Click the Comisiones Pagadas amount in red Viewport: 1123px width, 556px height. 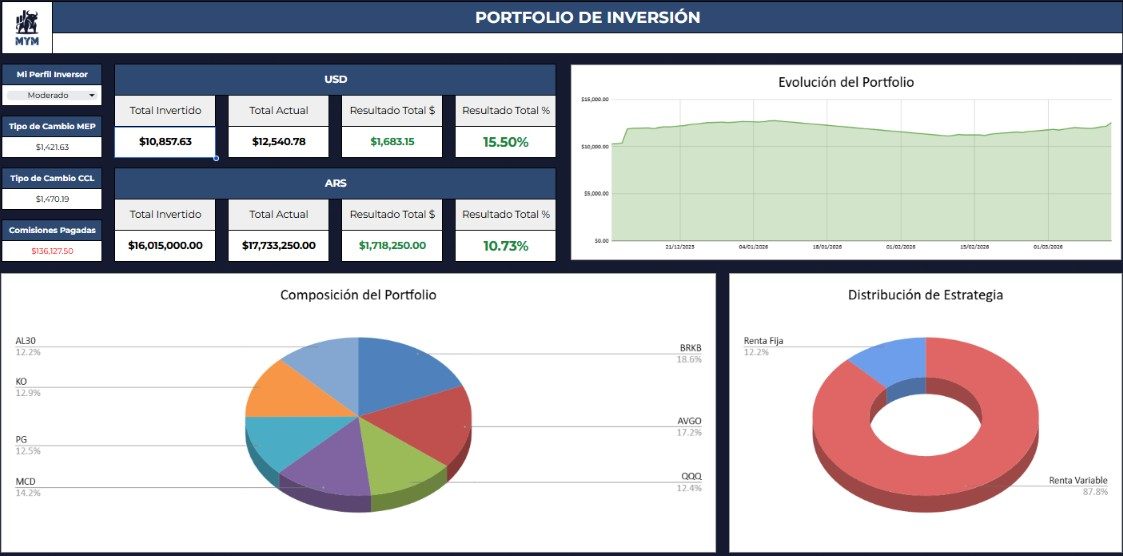pos(52,251)
